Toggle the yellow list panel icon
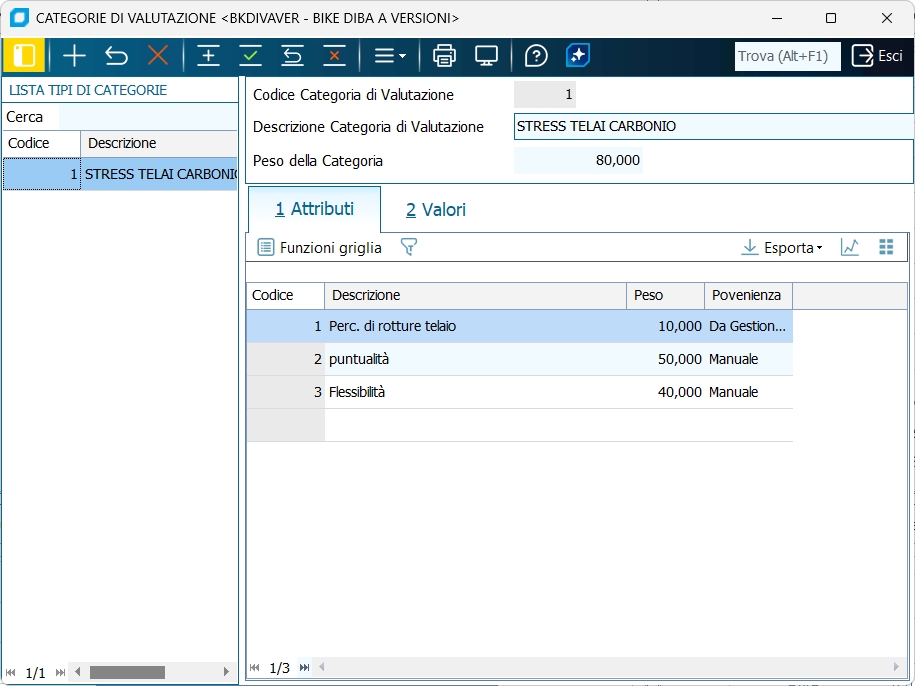The width and height of the screenshot is (915, 686). coord(23,56)
